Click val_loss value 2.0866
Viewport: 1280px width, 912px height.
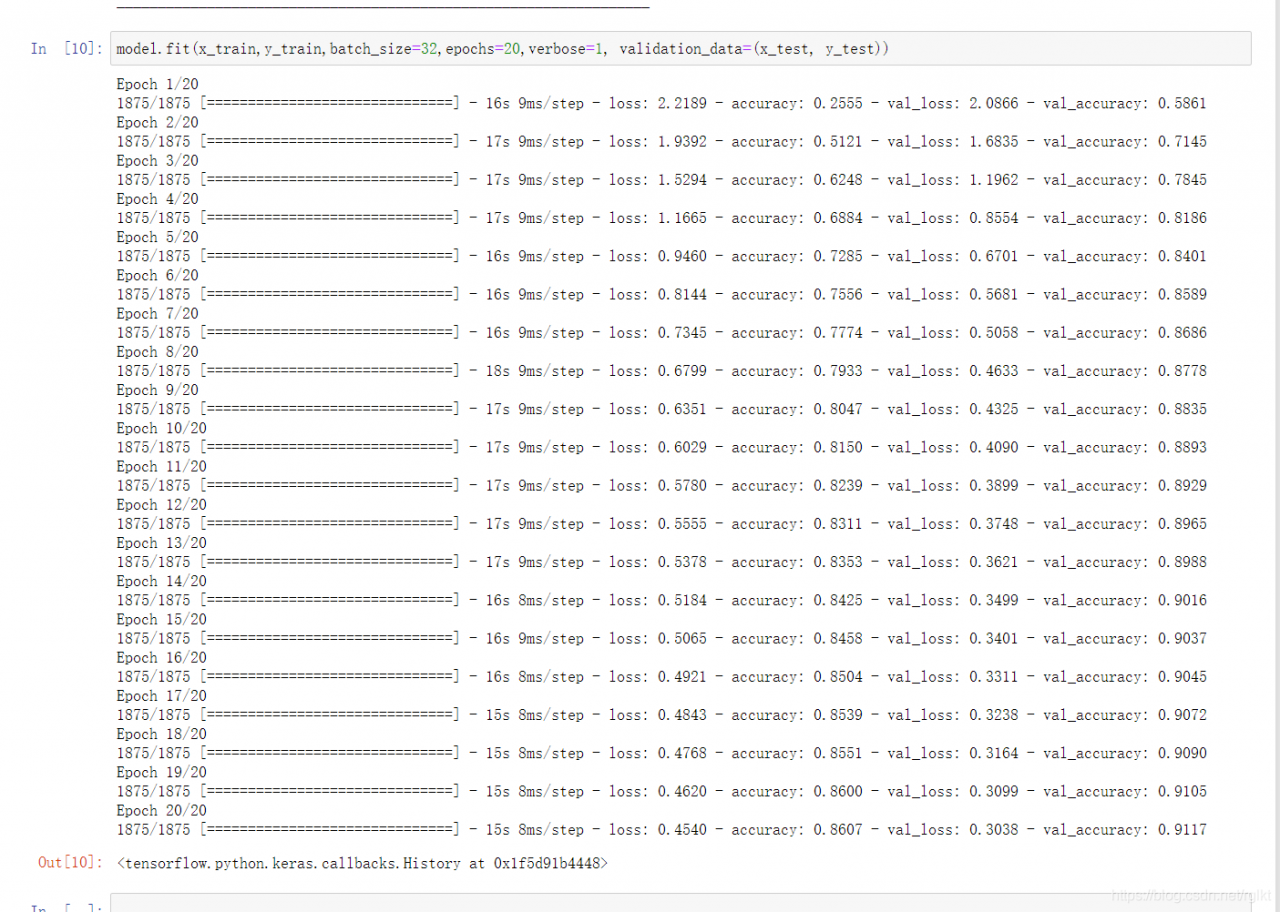[x=994, y=103]
